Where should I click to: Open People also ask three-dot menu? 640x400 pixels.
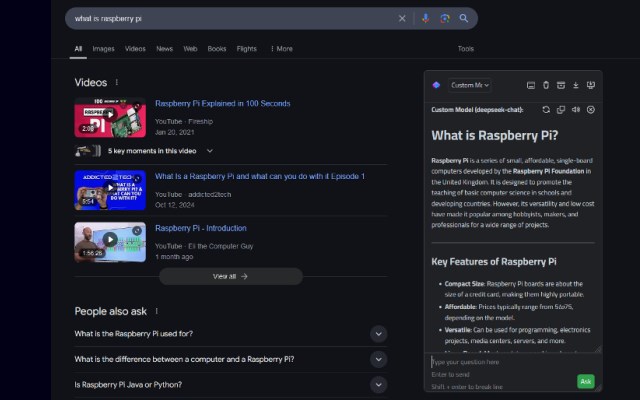[x=157, y=311]
